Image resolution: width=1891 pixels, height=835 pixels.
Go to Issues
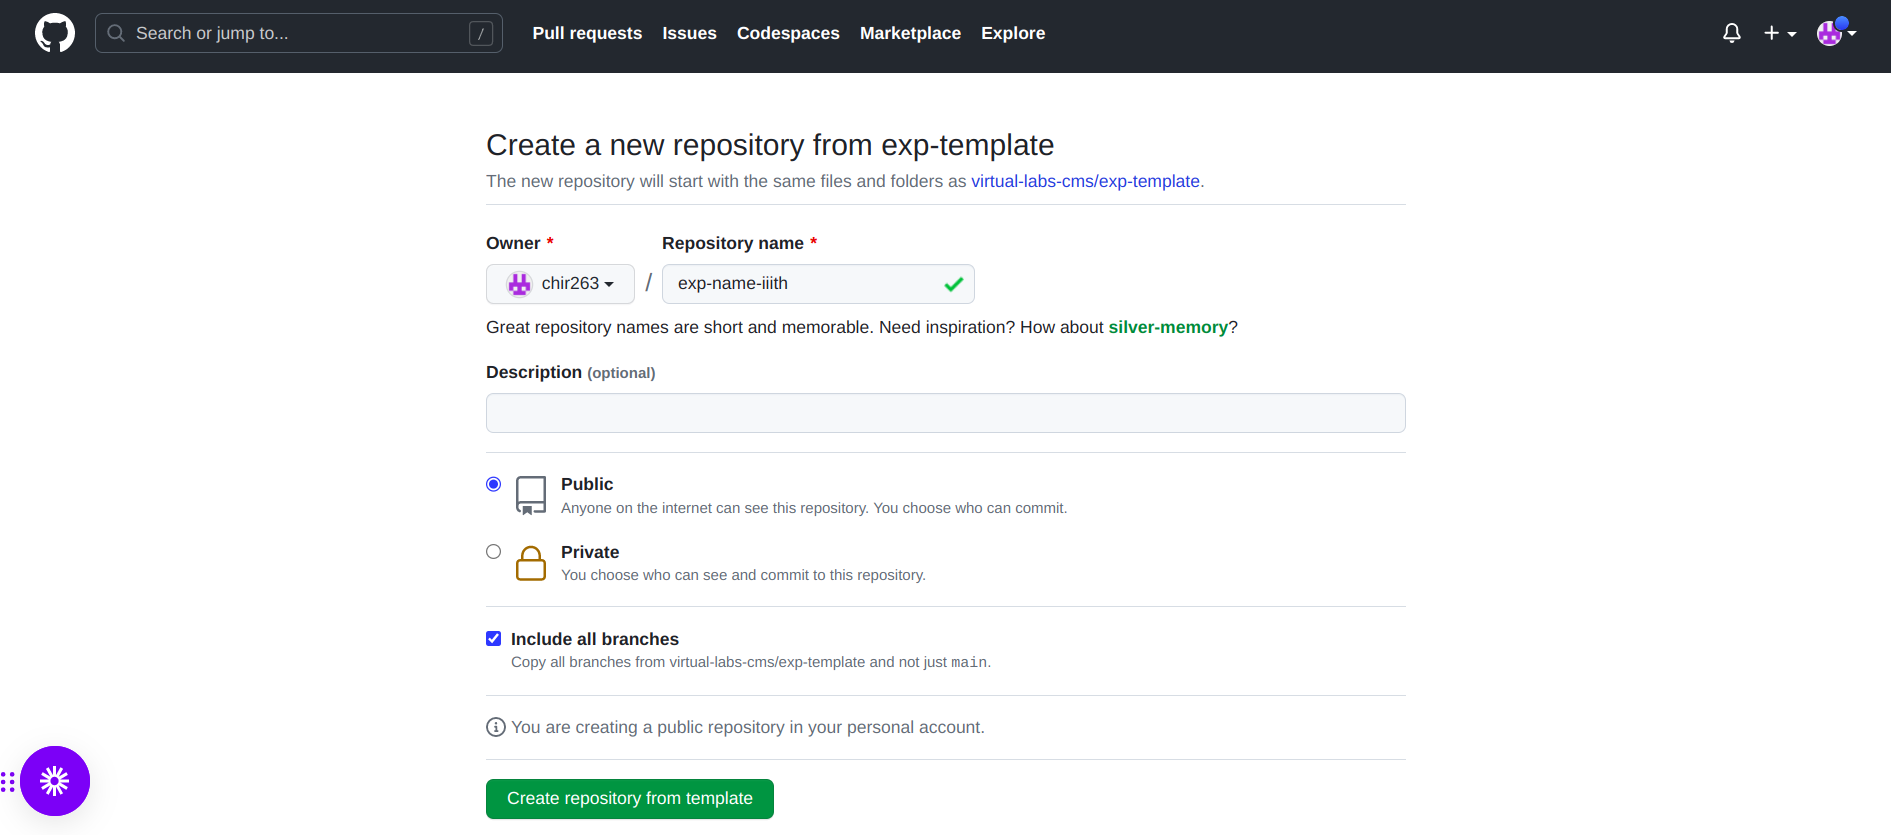[x=689, y=33]
